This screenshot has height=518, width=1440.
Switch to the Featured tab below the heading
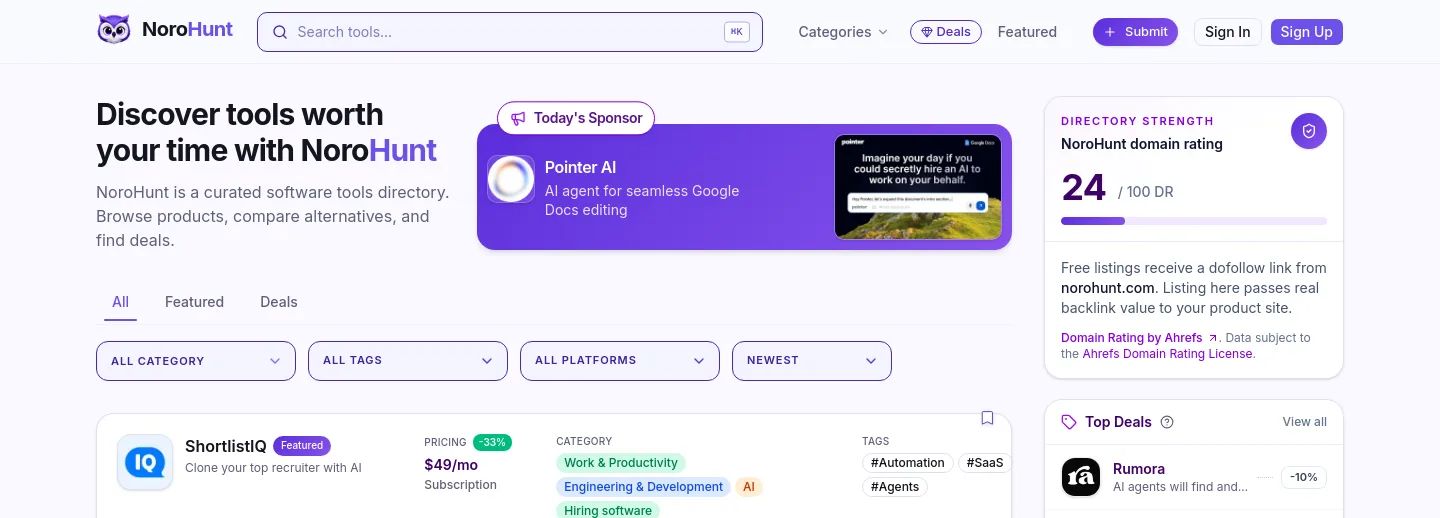click(194, 302)
